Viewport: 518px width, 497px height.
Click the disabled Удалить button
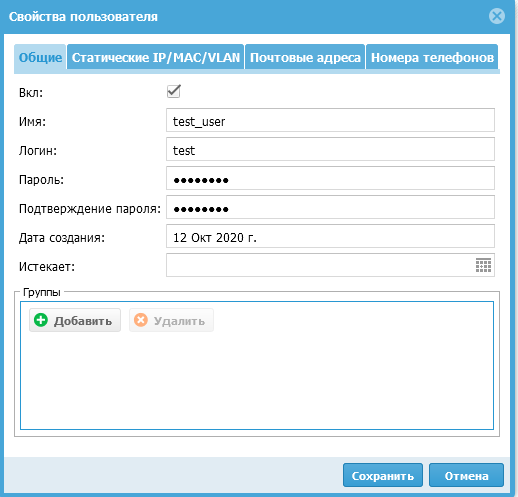pyautogui.click(x=171, y=320)
